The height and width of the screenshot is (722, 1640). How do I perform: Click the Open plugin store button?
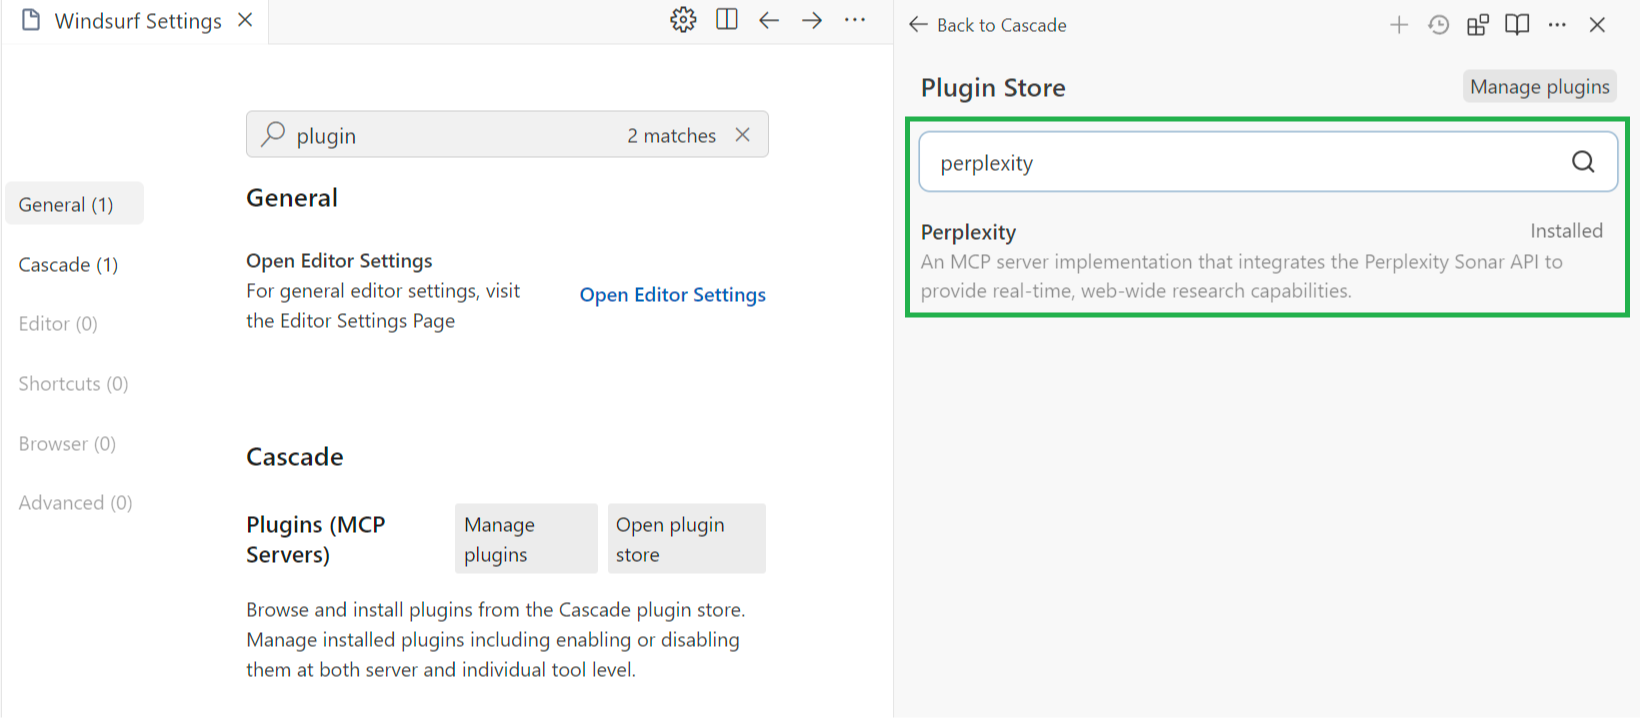click(x=687, y=539)
